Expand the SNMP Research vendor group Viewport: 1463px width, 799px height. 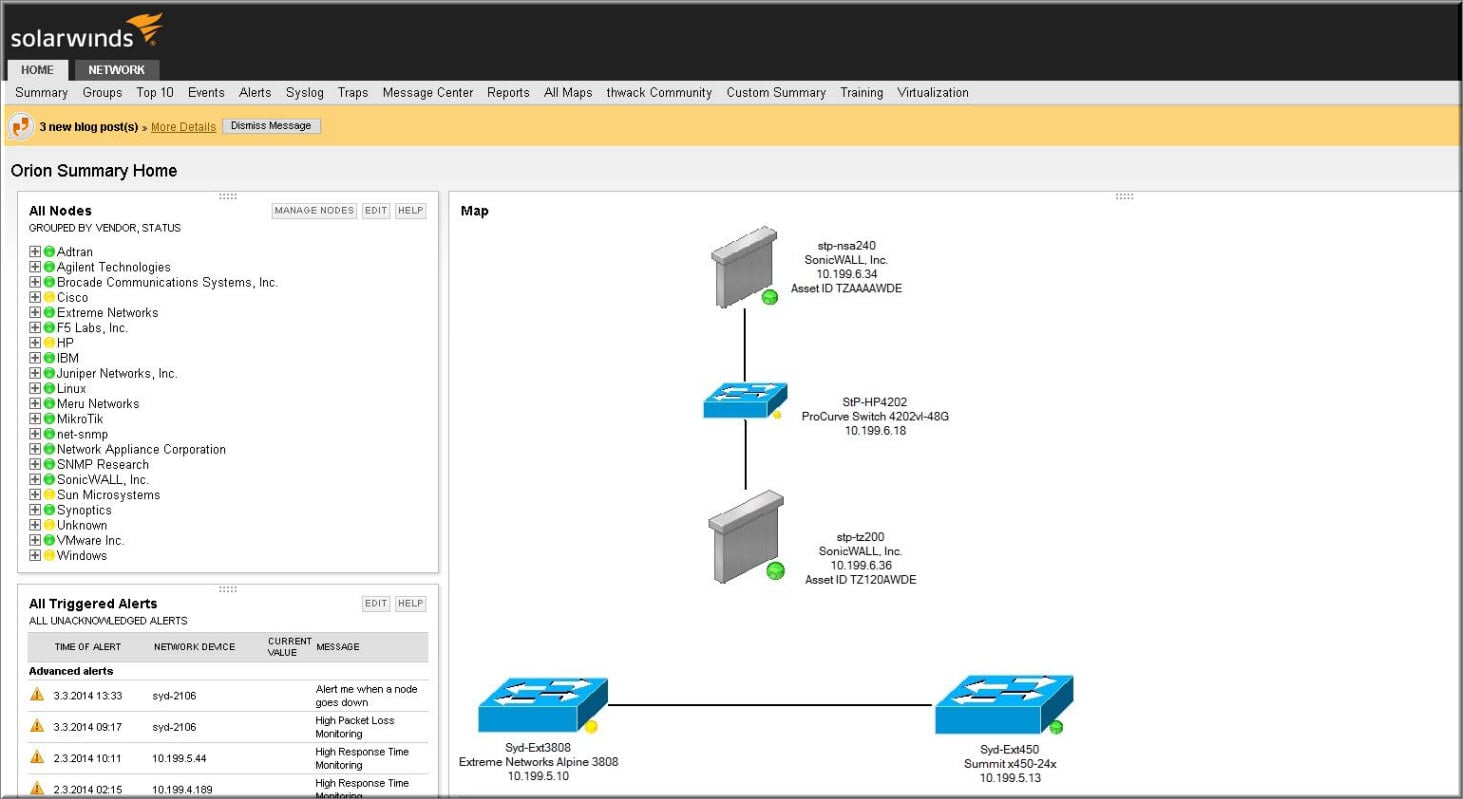[35, 464]
